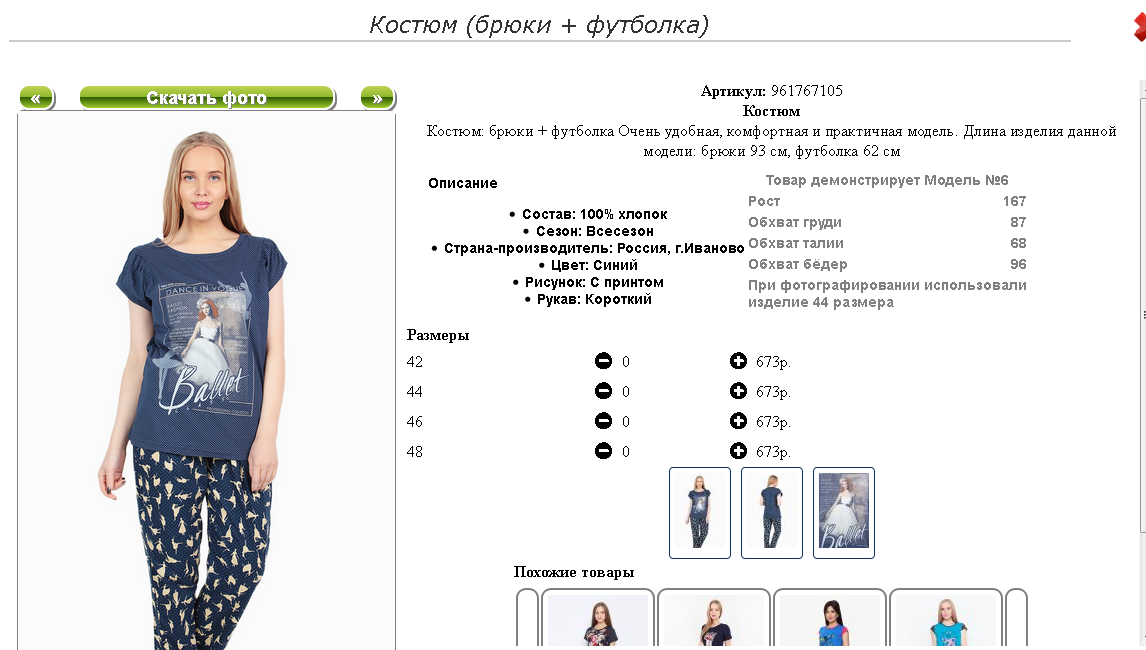Increase quantity for size 48

click(738, 450)
